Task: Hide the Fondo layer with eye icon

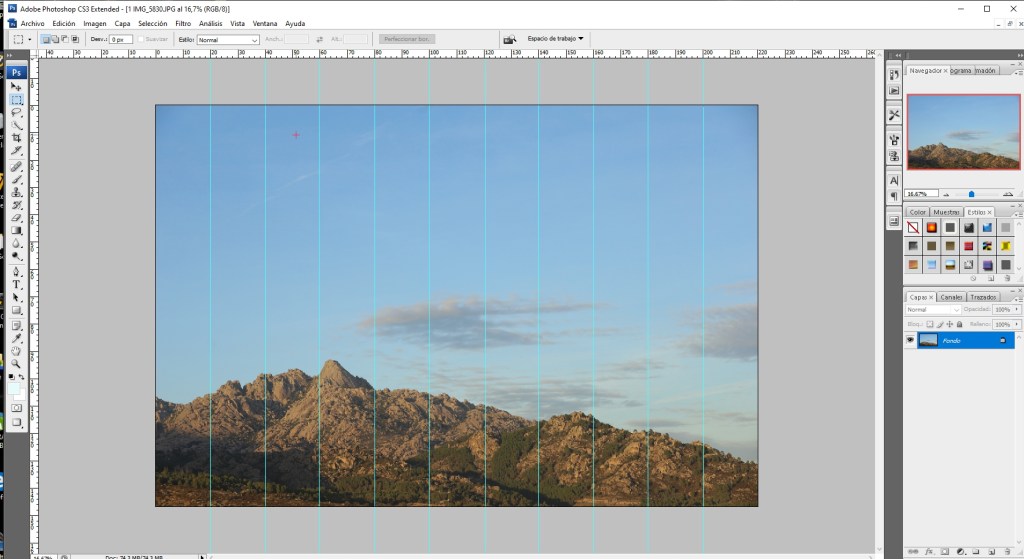Action: 910,340
